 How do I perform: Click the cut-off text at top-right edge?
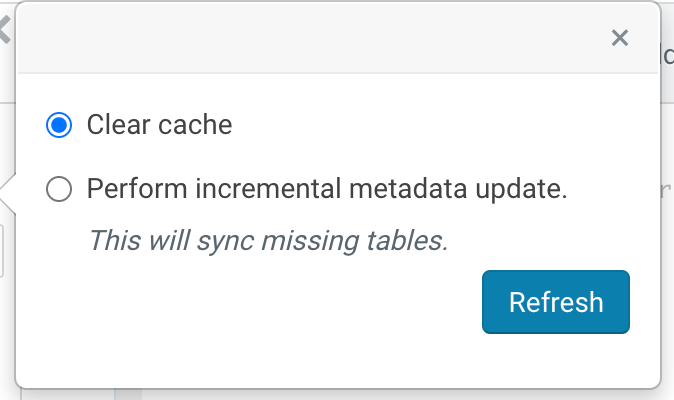point(667,55)
